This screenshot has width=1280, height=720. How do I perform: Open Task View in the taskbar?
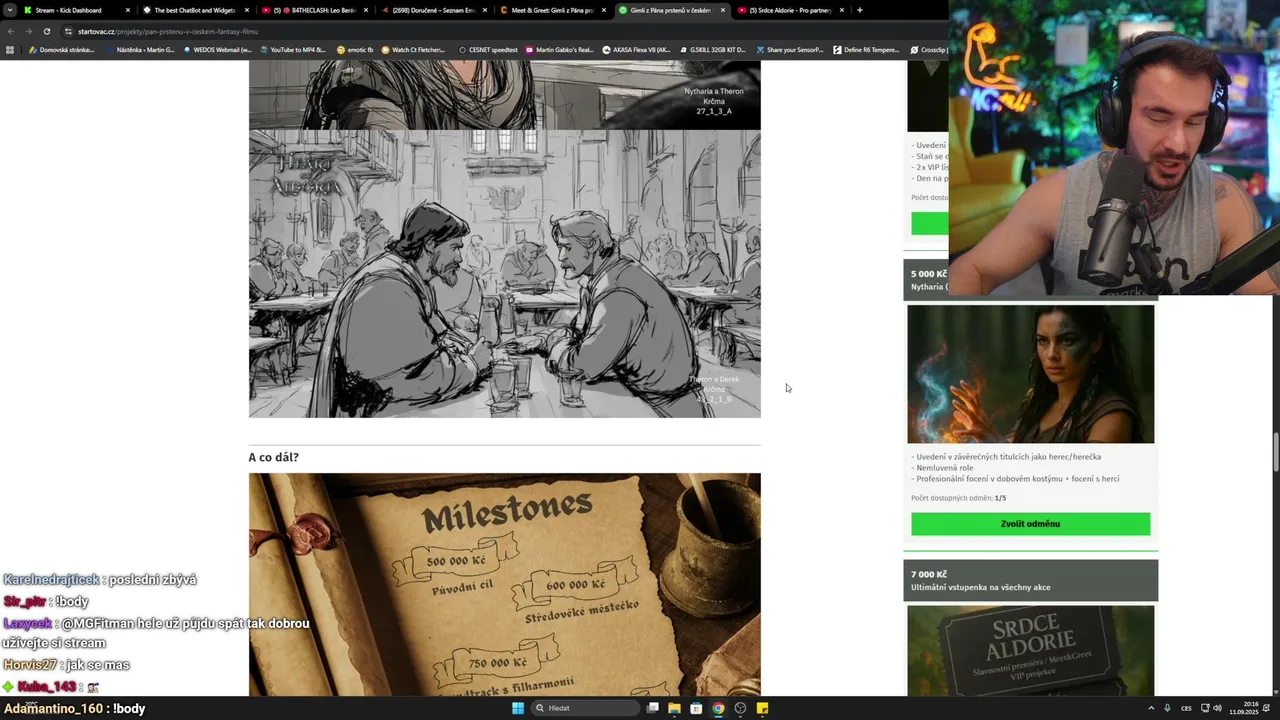point(653,708)
